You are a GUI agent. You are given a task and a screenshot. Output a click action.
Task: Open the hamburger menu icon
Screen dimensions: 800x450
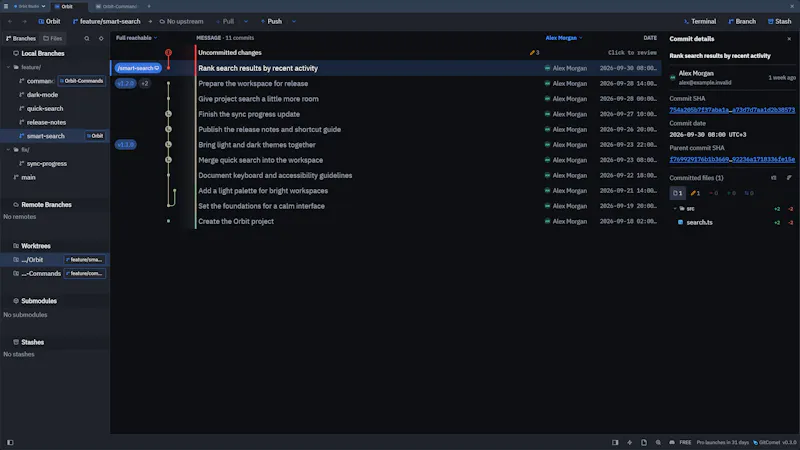pyautogui.click(x=6, y=6)
